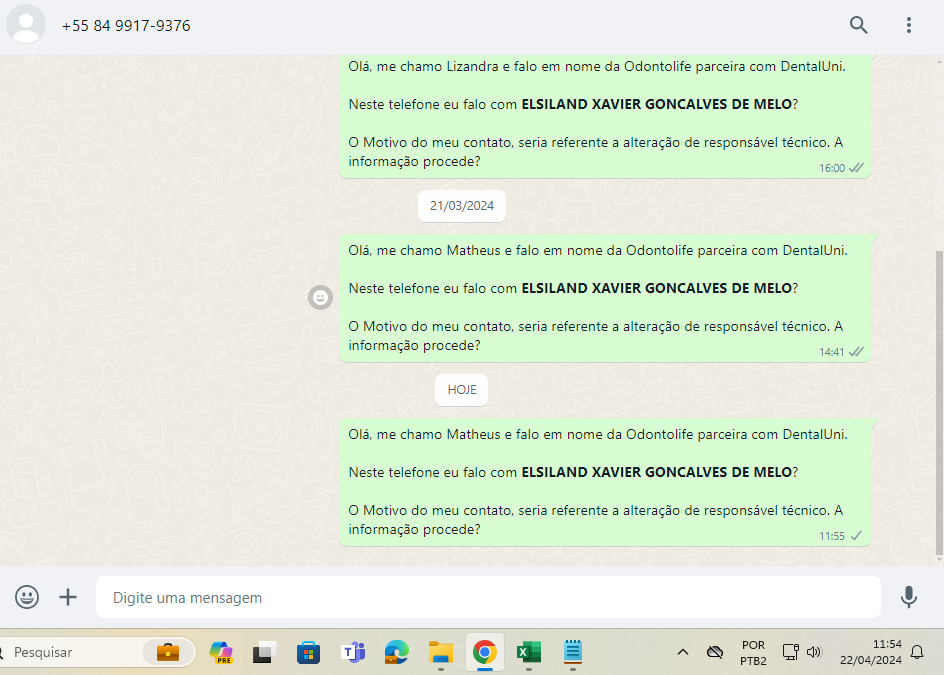The width and height of the screenshot is (944, 675).
Task: Select the message sent at 16:00
Action: click(x=605, y=115)
